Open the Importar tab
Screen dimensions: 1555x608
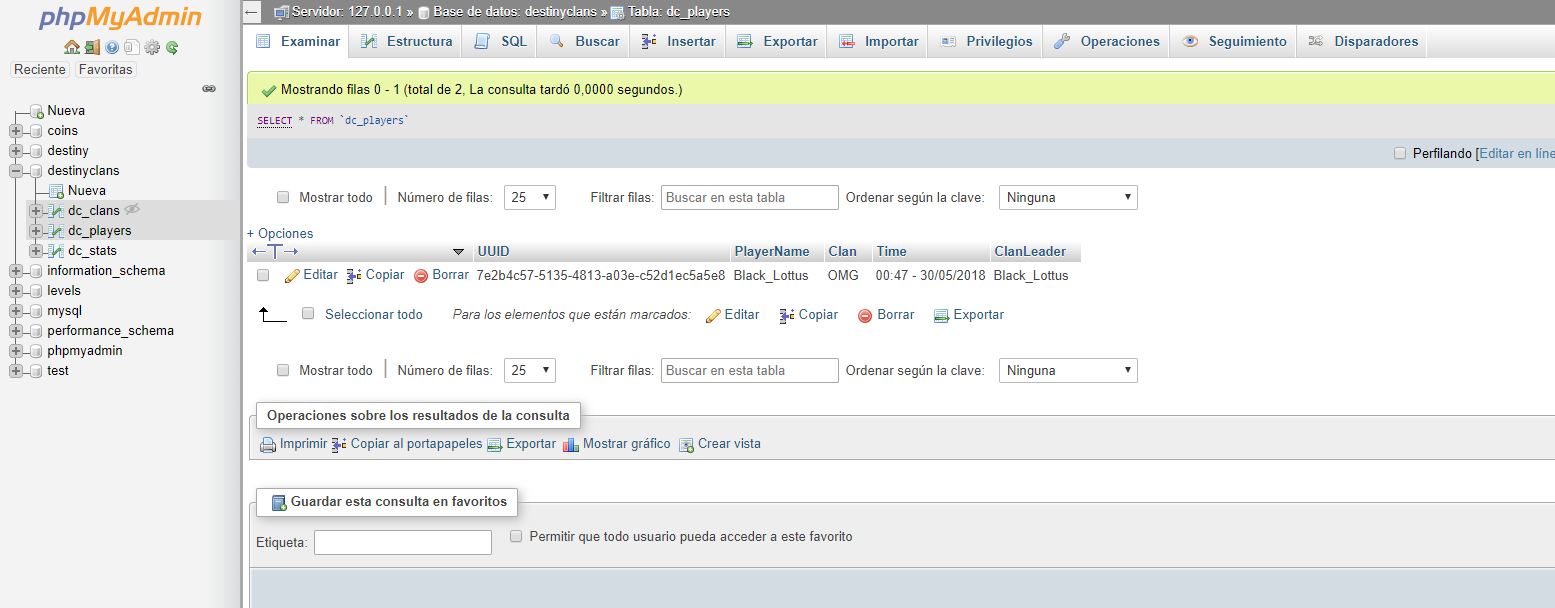point(879,41)
